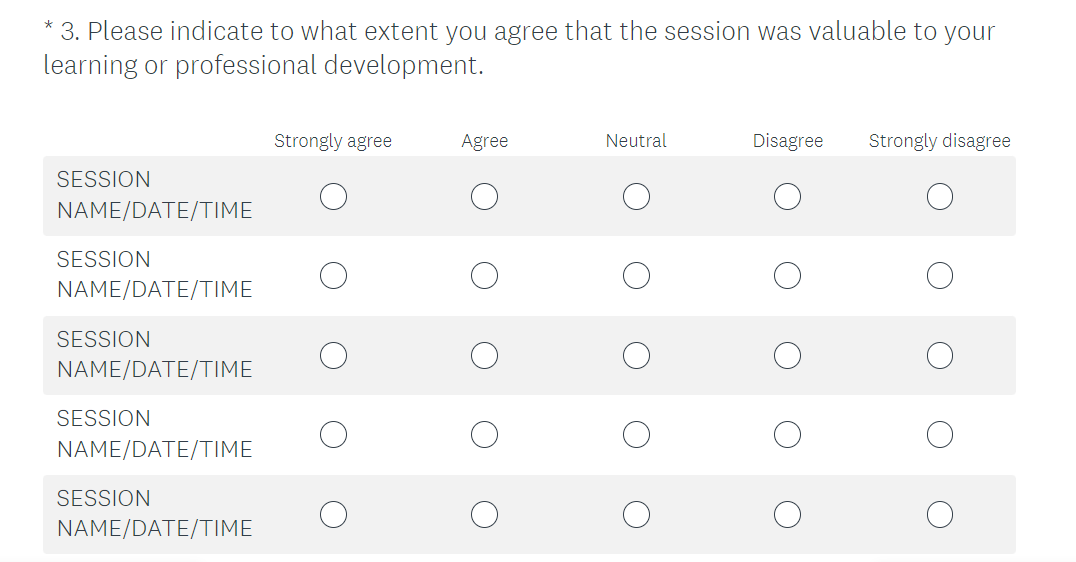
Task: Select Strongly disagree for the fifth session row
Action: [x=939, y=514]
